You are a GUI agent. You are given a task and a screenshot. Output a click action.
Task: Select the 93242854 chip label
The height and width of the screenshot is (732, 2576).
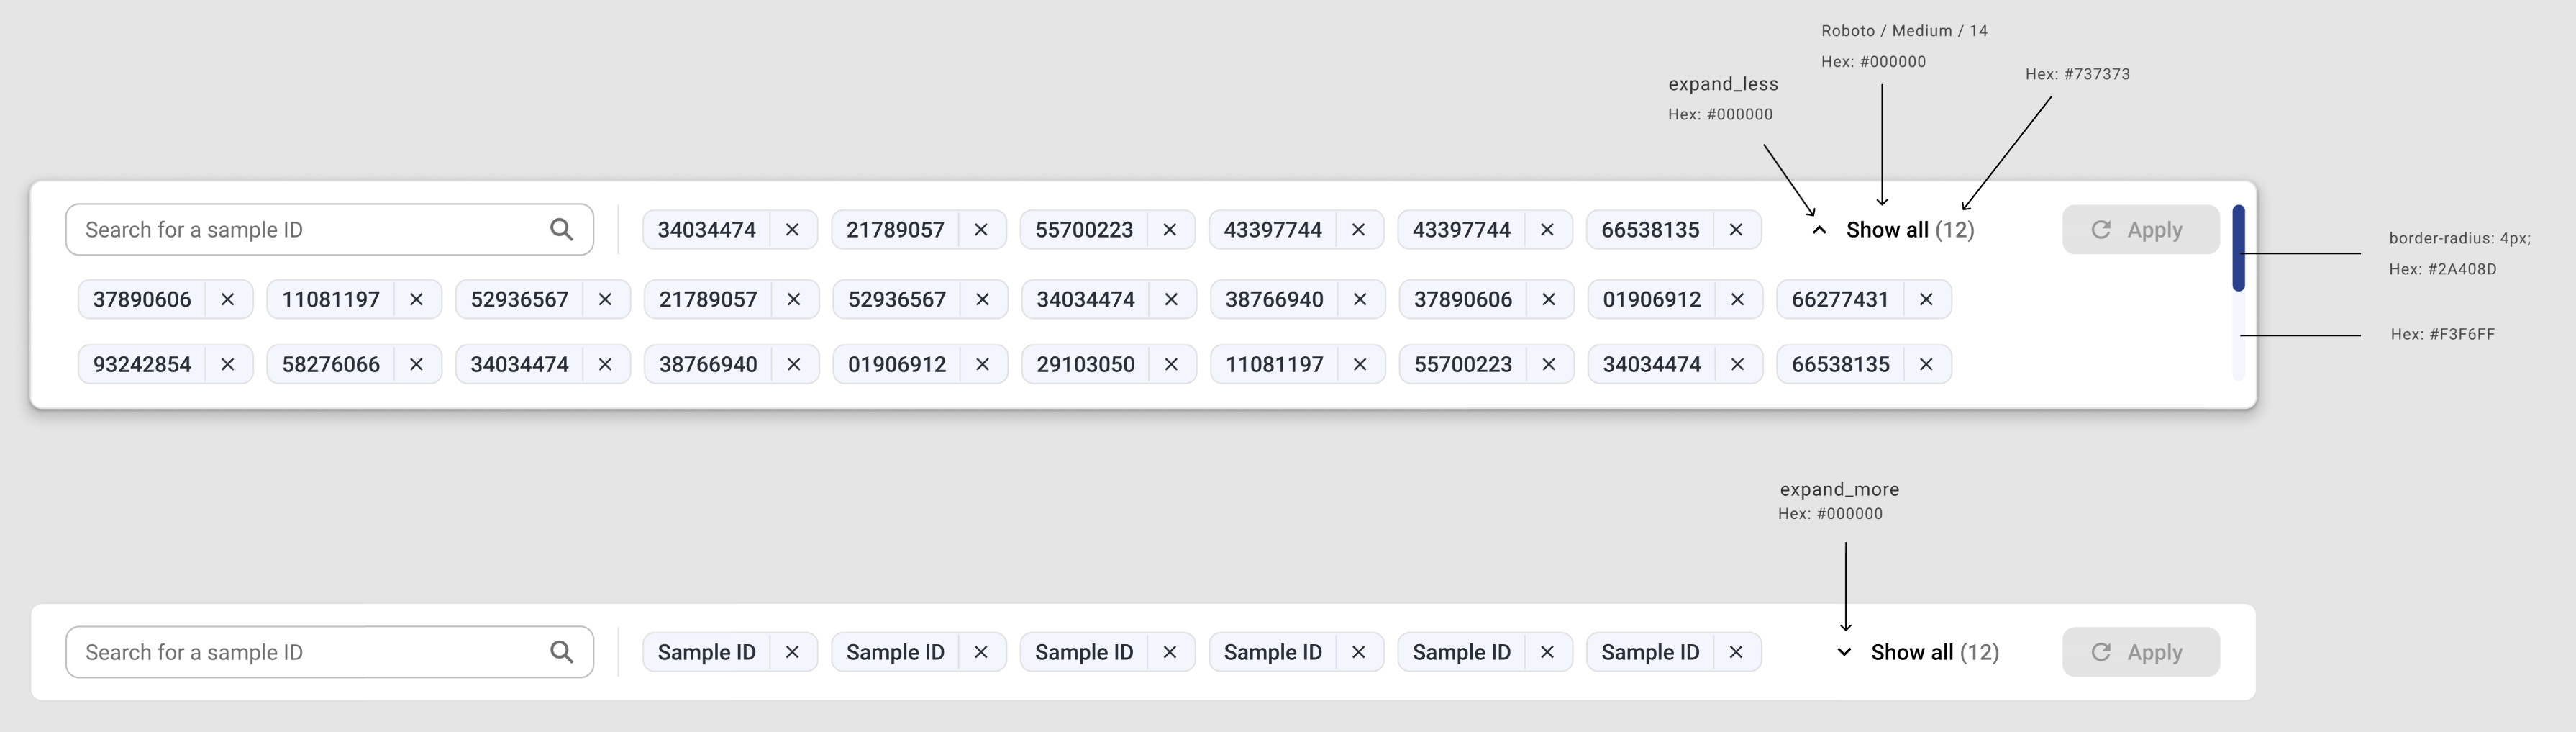tap(142, 364)
